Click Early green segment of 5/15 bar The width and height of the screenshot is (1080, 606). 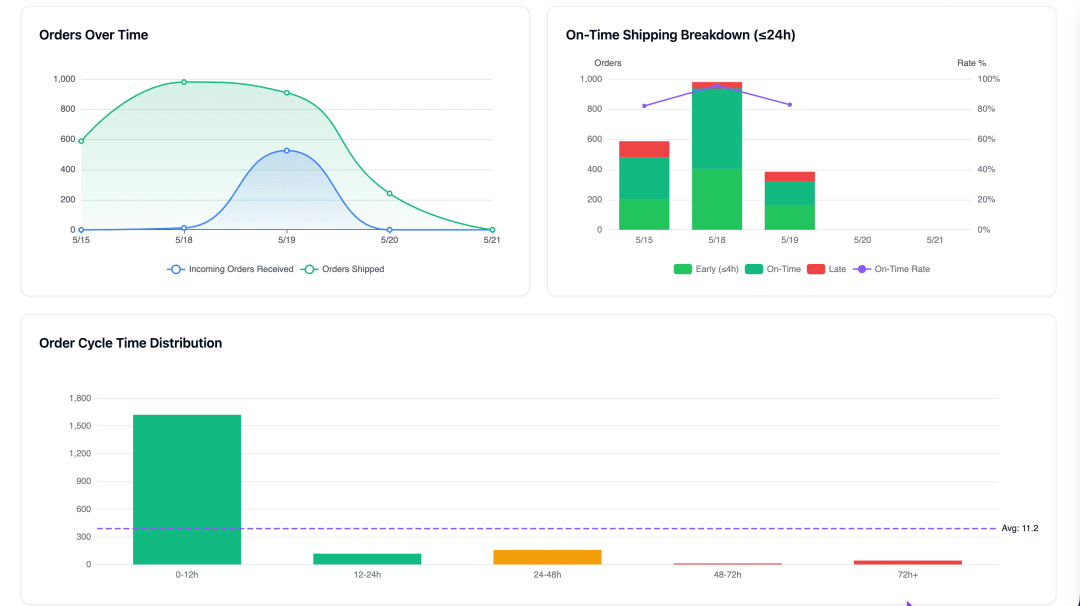point(644,214)
